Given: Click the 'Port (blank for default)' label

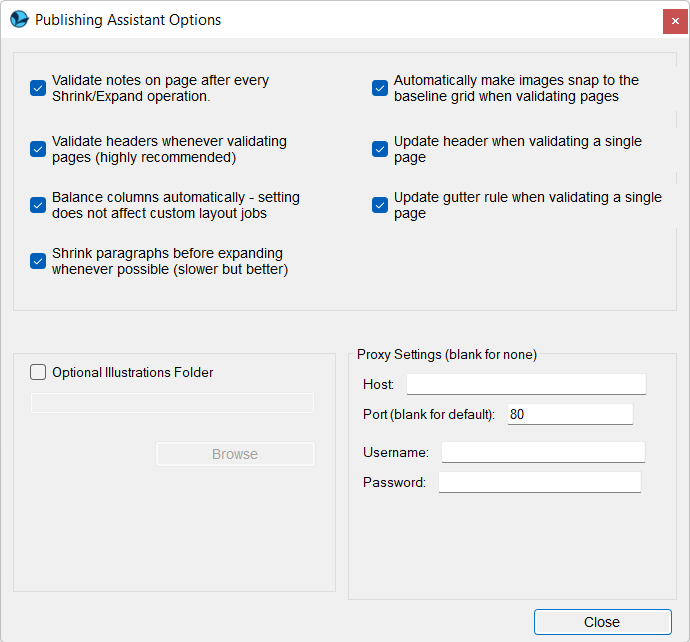Looking at the screenshot, I should [429, 414].
